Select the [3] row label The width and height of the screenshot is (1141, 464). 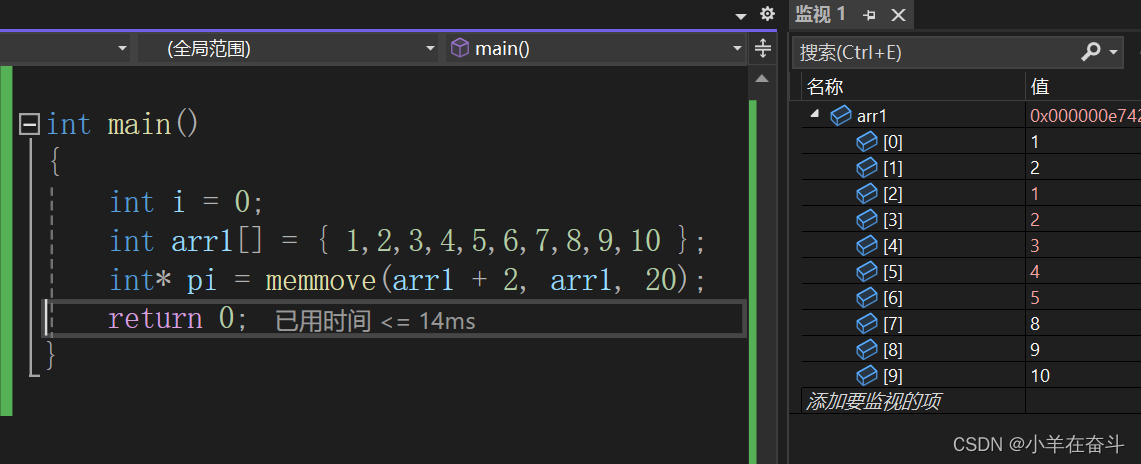pyautogui.click(x=893, y=220)
